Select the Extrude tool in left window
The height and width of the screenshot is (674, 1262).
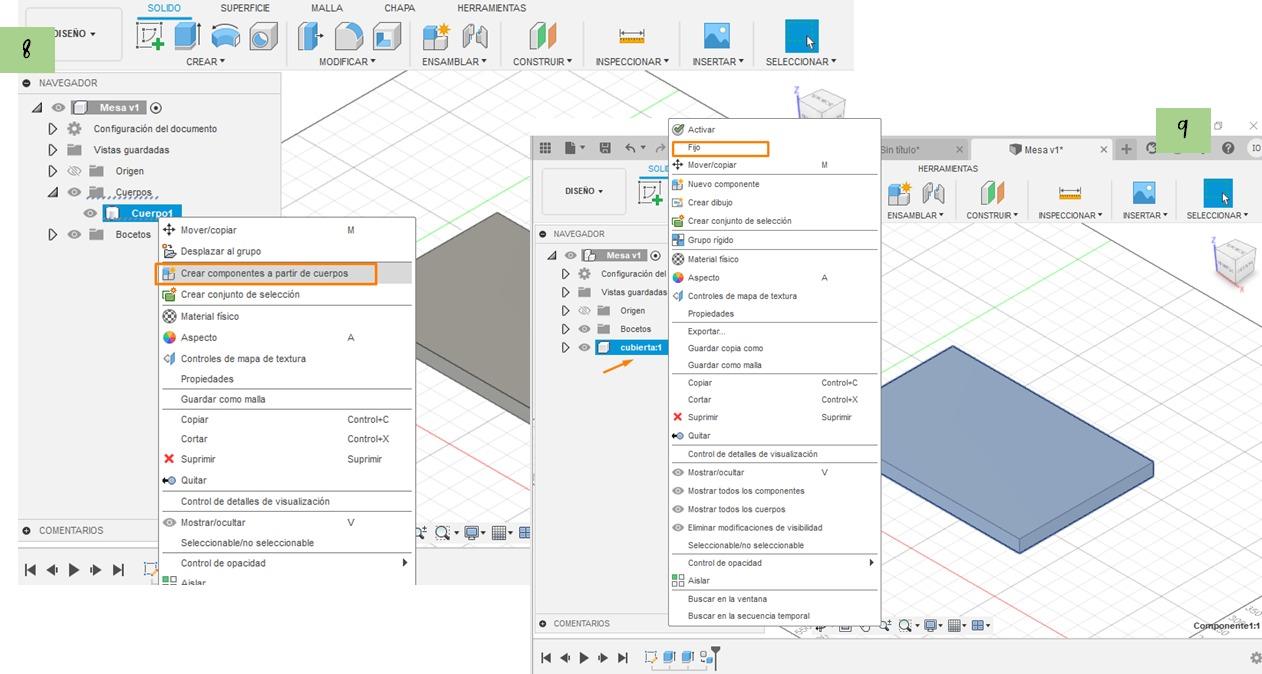coord(187,36)
